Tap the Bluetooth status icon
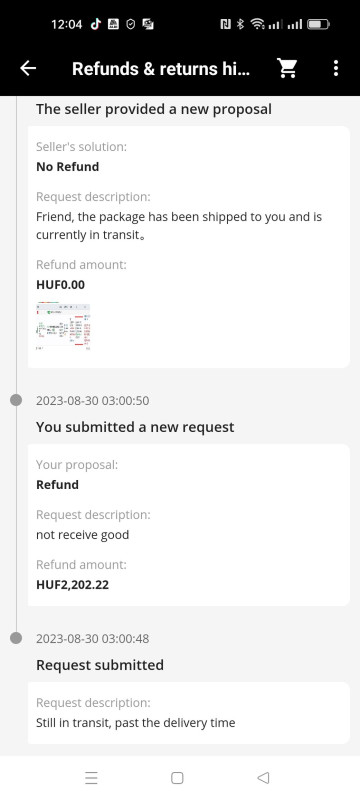 [241, 24]
